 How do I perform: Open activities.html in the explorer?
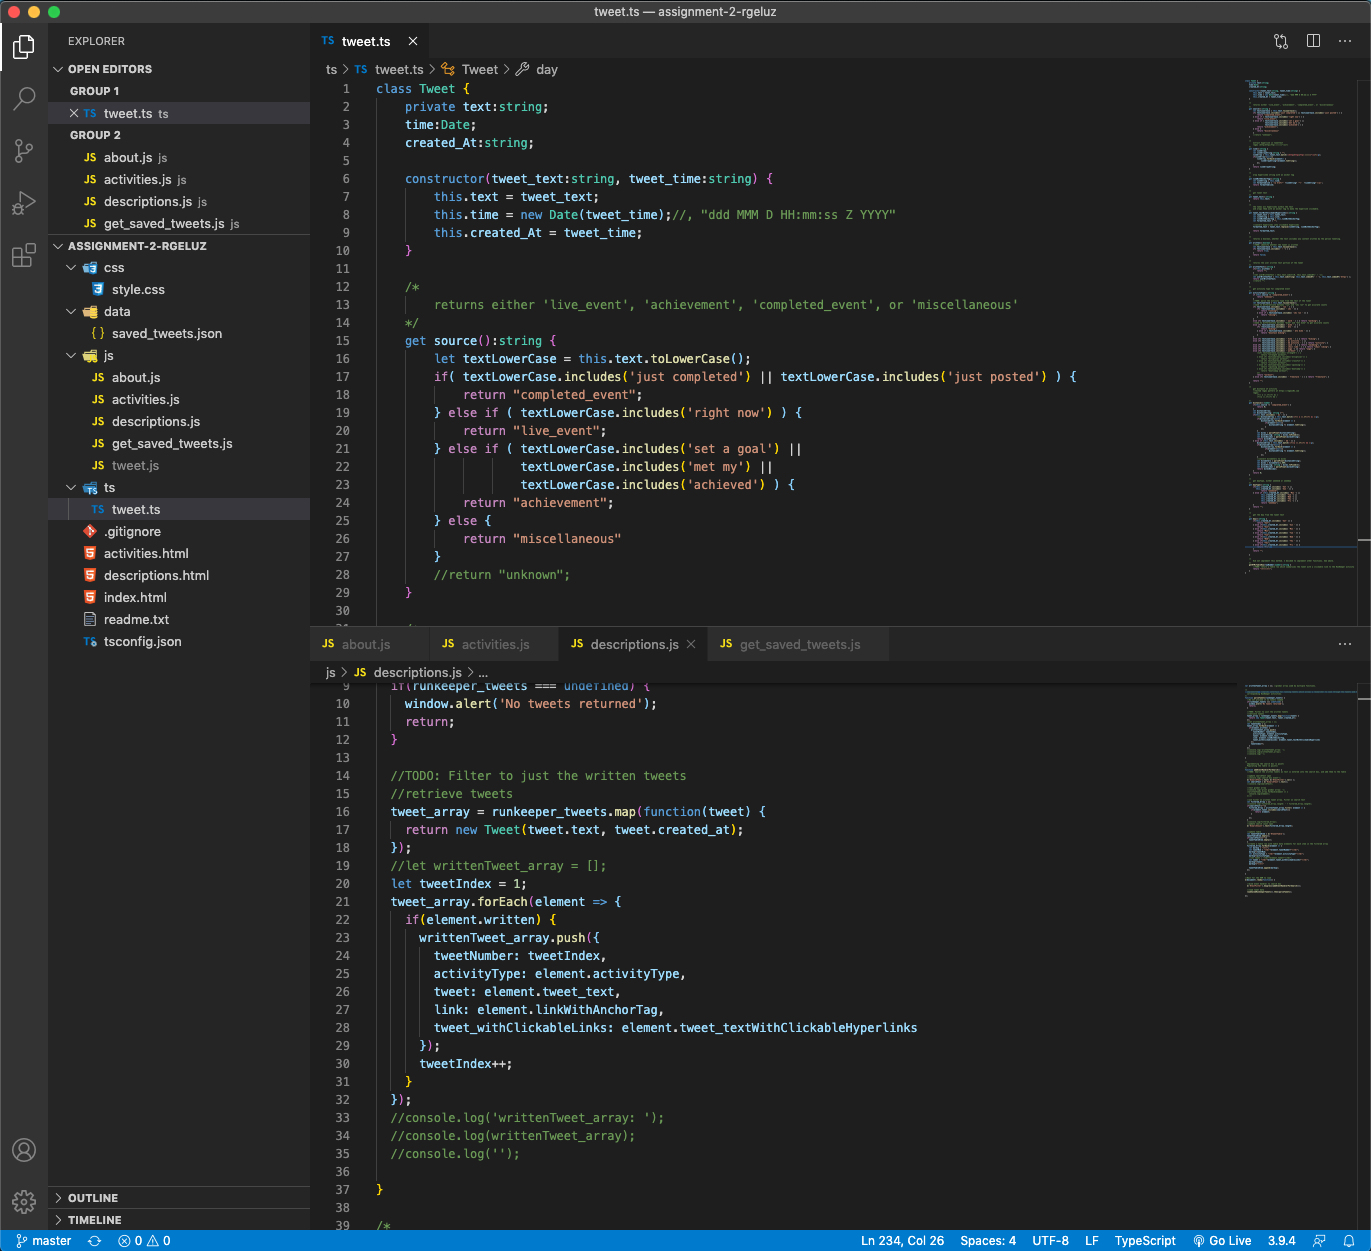(179, 554)
